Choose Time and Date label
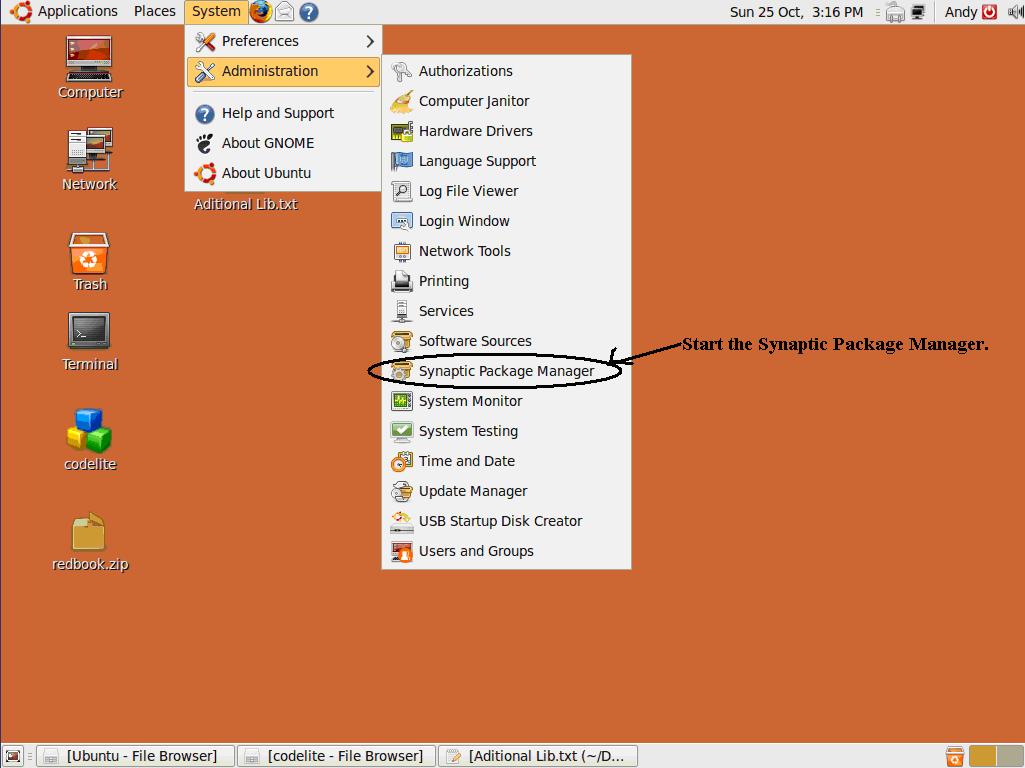Image resolution: width=1025 pixels, height=768 pixels. 467,461
